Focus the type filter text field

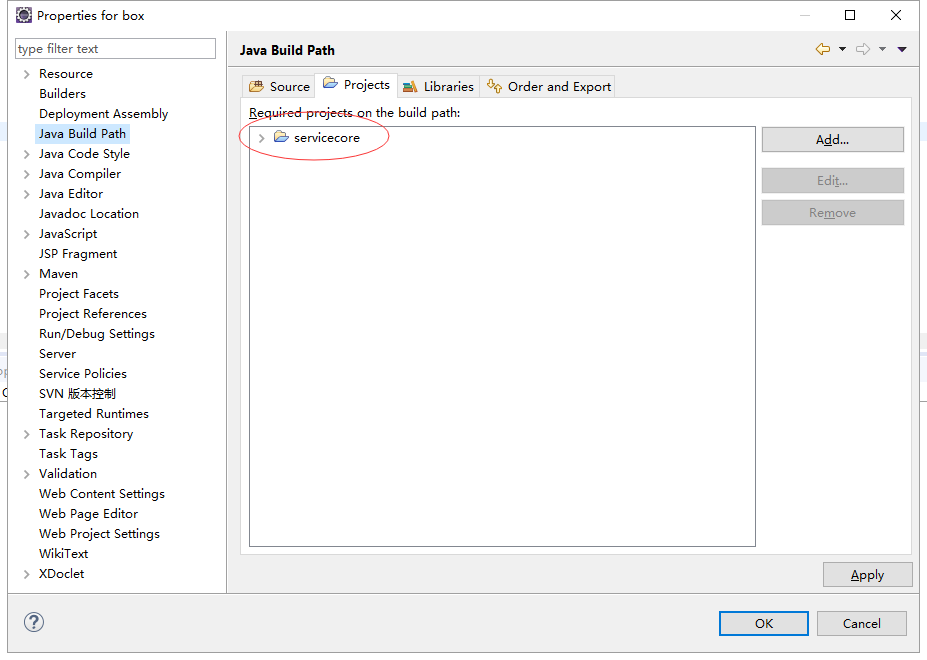click(115, 49)
